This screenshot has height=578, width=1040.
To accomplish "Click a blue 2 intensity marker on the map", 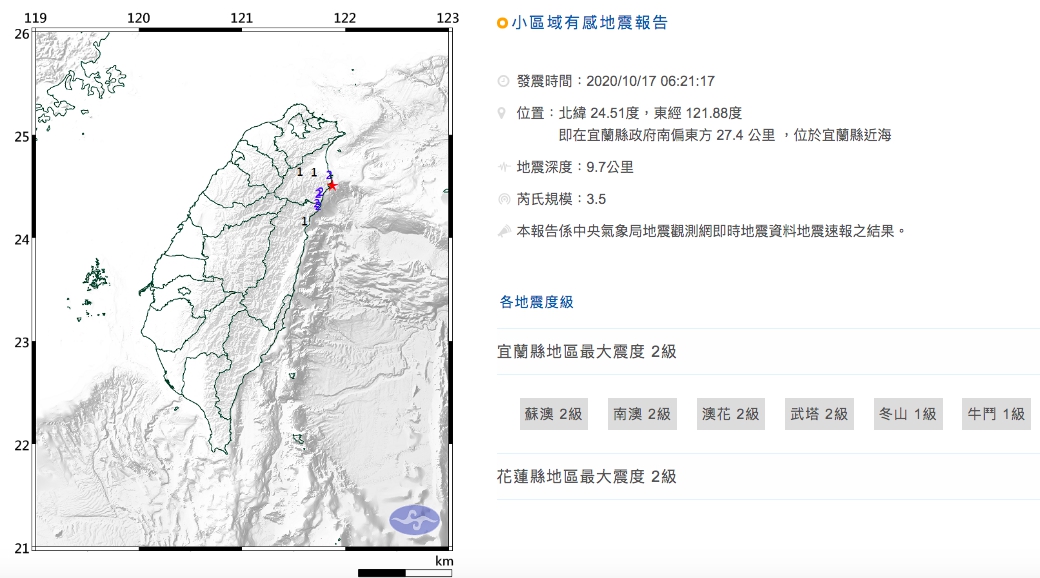I will tap(319, 193).
